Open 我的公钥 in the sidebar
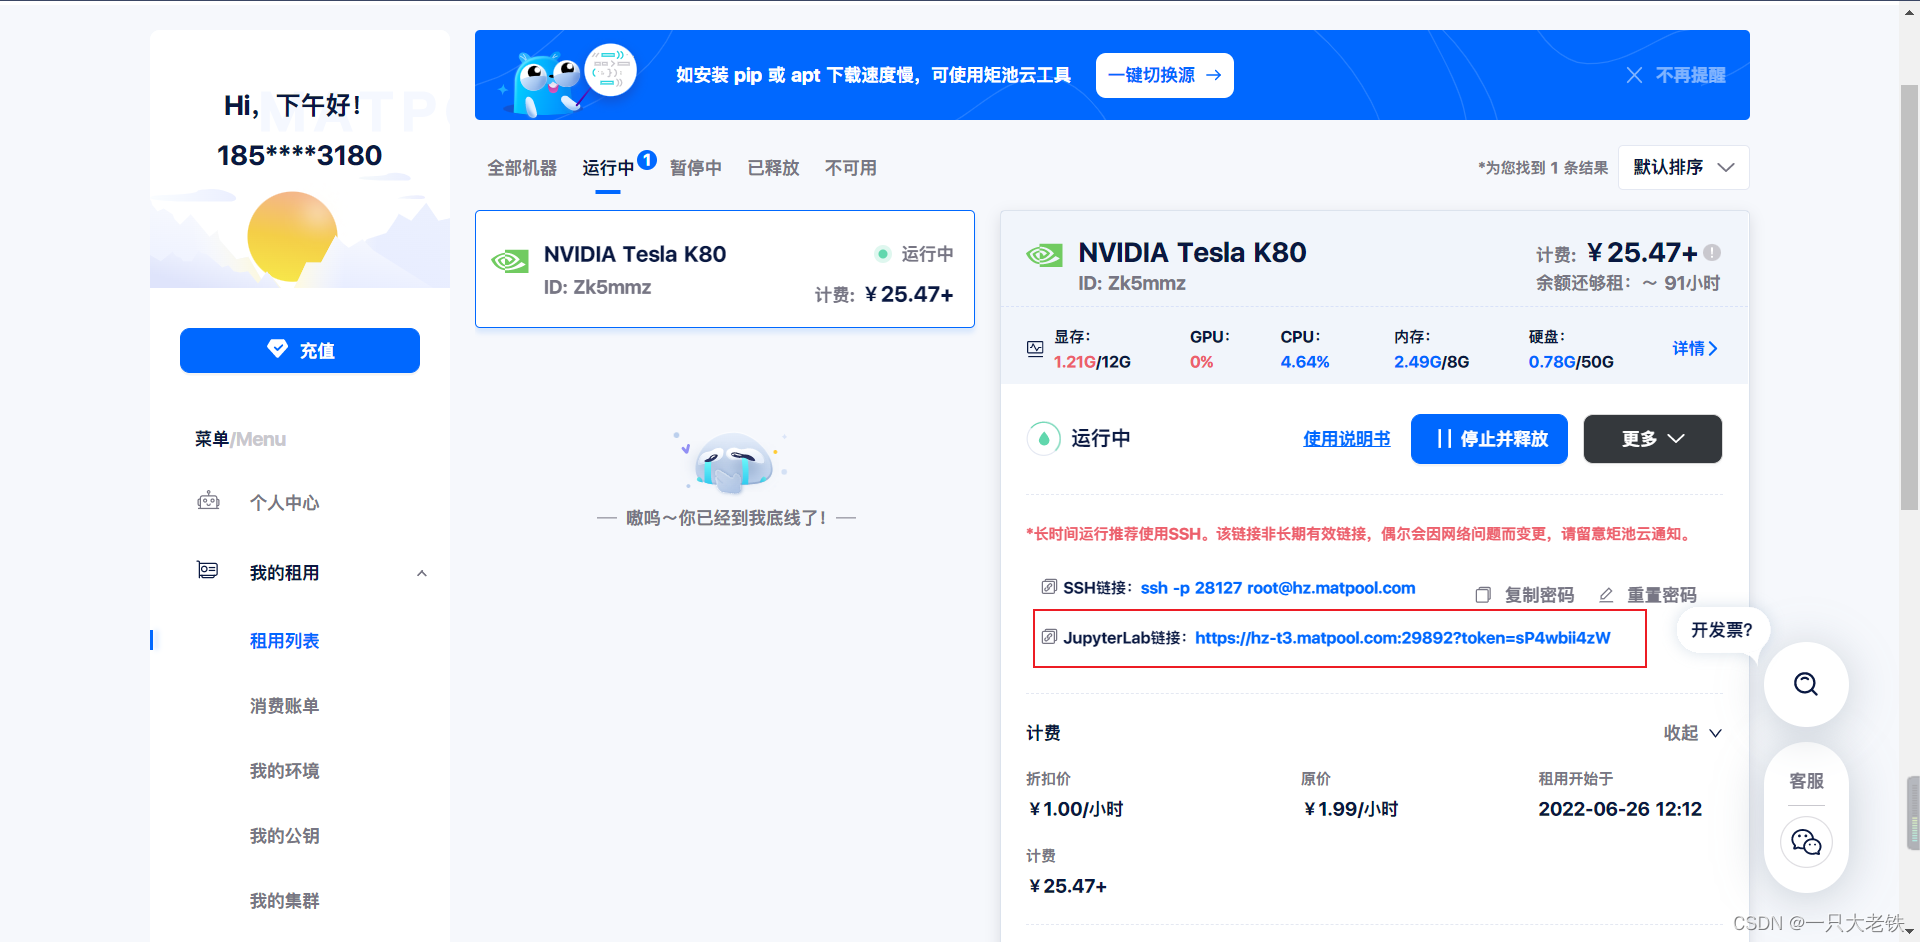This screenshot has width=1920, height=942. (284, 836)
